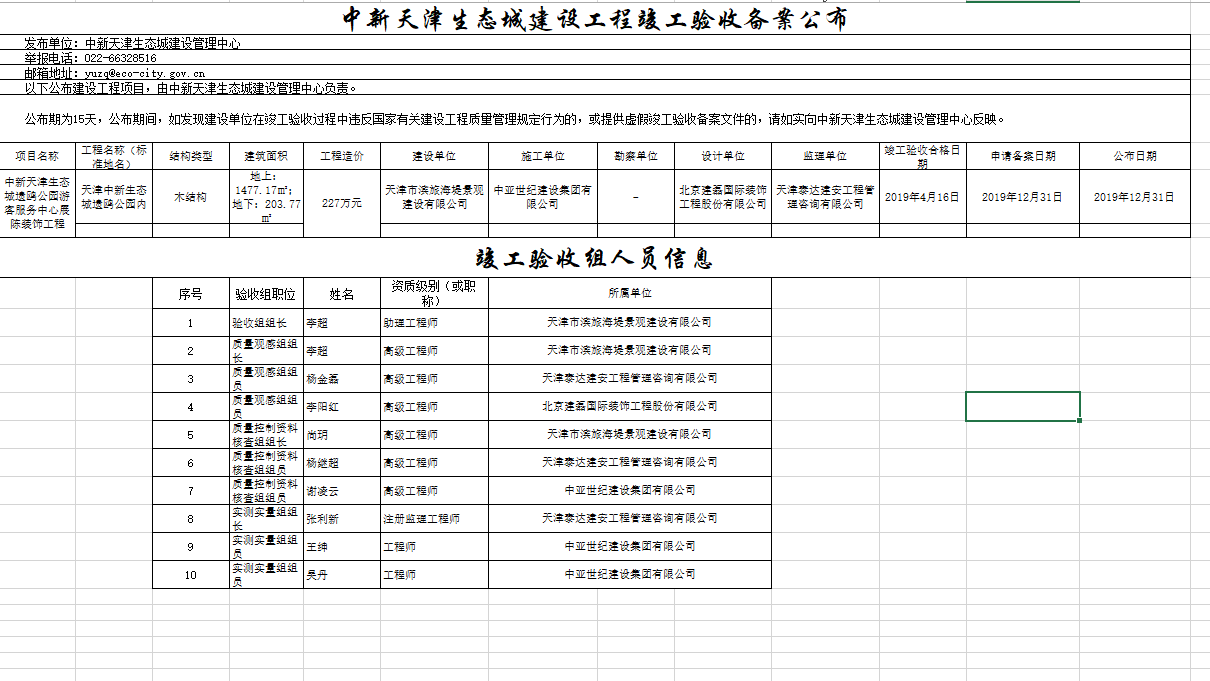
Task: Select the sequence number 5 cell
Action: tap(191, 435)
